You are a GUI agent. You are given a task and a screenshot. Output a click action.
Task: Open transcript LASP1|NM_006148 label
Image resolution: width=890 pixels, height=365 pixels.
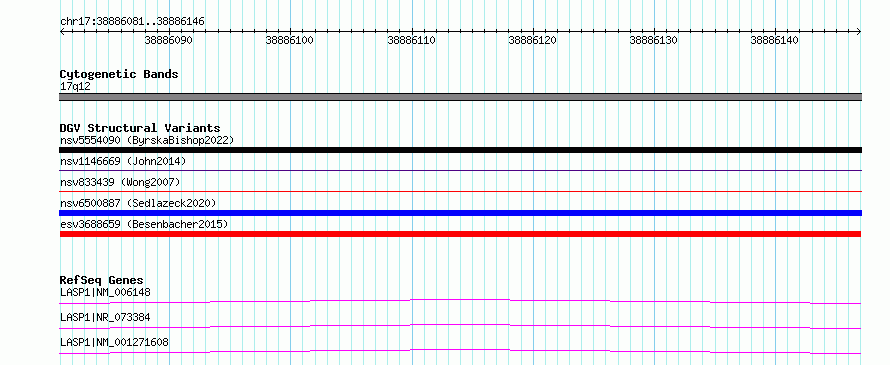tap(105, 292)
